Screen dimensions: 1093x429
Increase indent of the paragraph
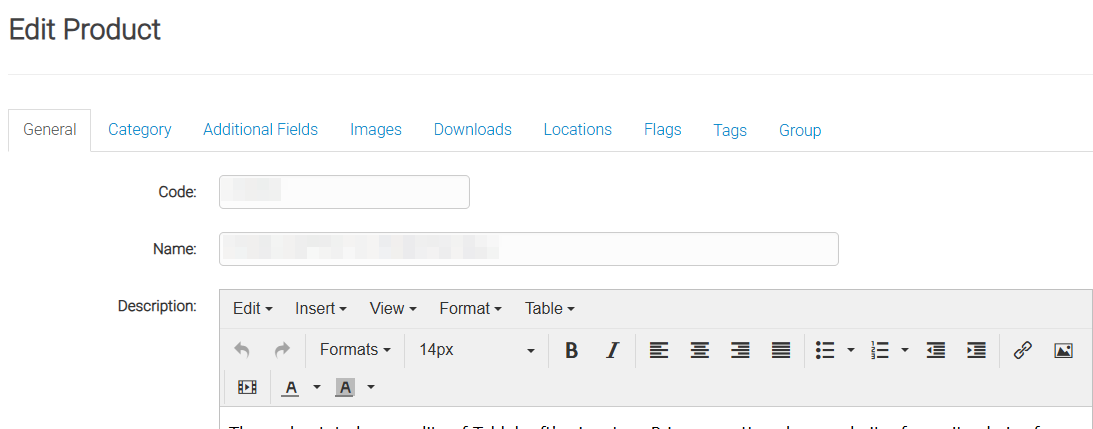pos(976,350)
